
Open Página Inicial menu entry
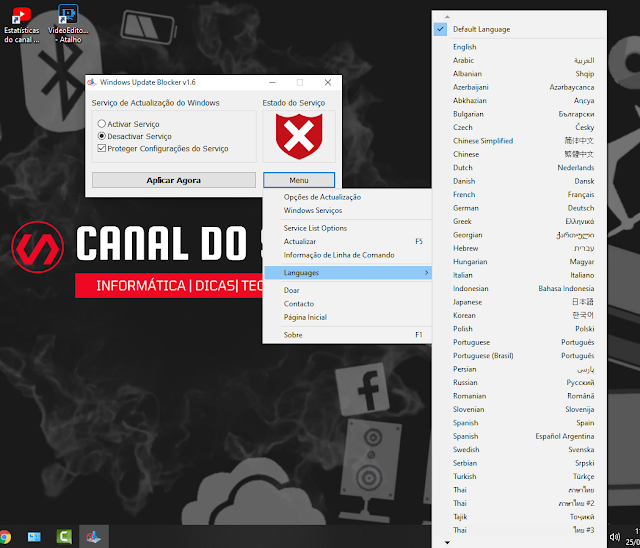(347, 317)
